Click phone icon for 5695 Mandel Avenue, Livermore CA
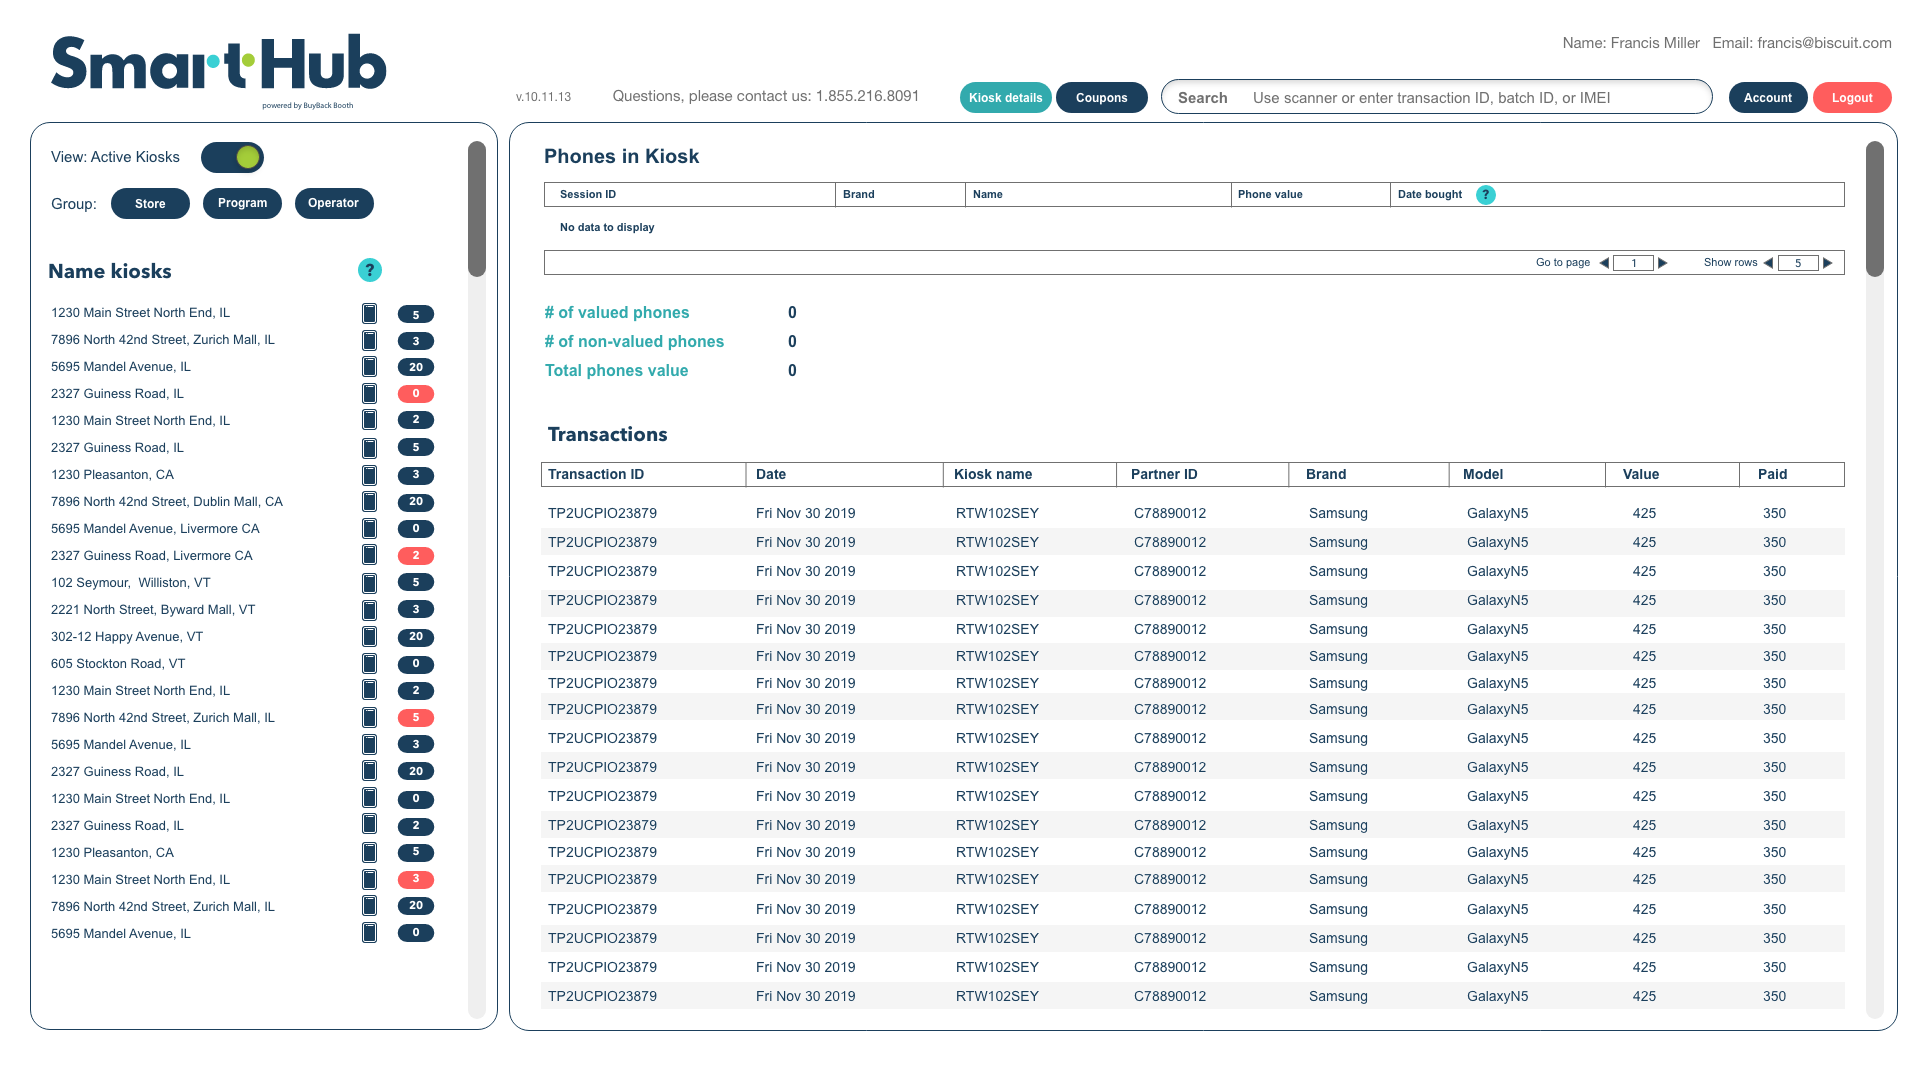1920x1080 pixels. [x=370, y=528]
